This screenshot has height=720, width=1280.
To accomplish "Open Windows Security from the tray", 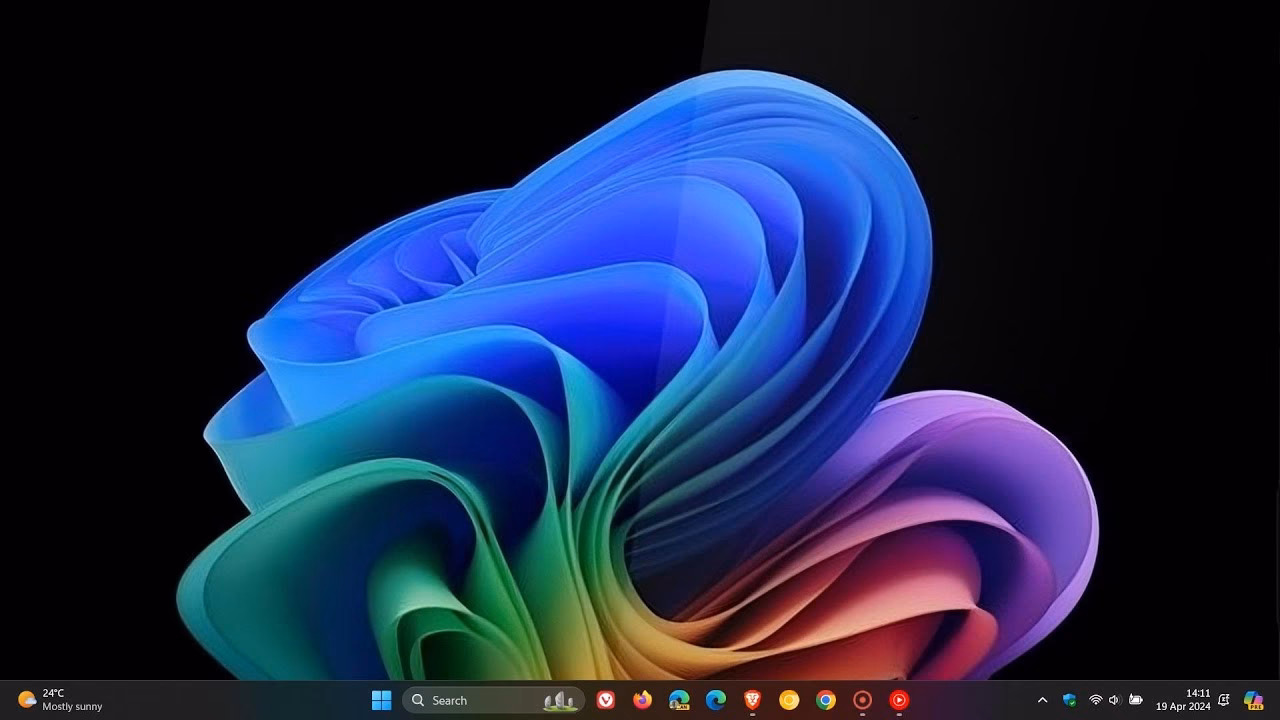I will tap(1069, 700).
